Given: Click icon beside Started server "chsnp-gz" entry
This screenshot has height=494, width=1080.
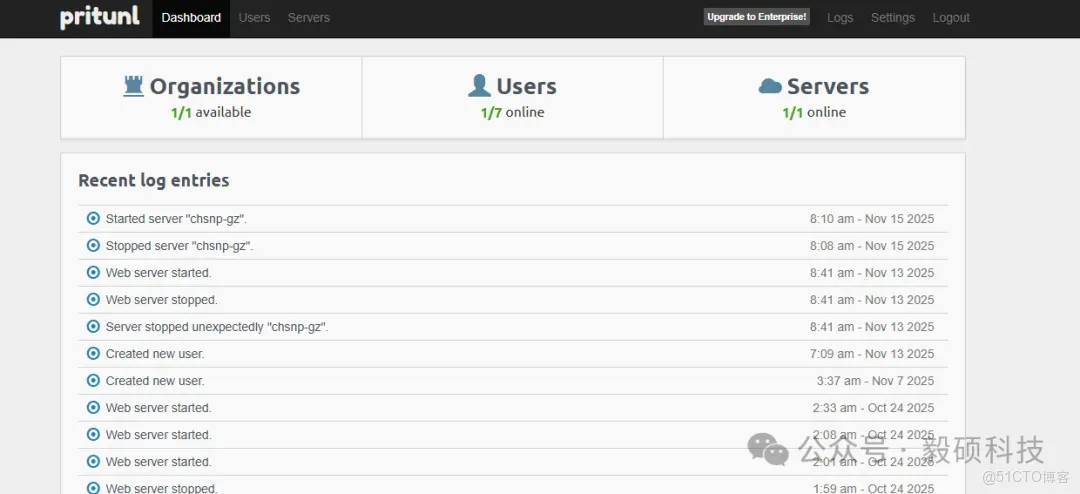Looking at the screenshot, I should point(94,218).
